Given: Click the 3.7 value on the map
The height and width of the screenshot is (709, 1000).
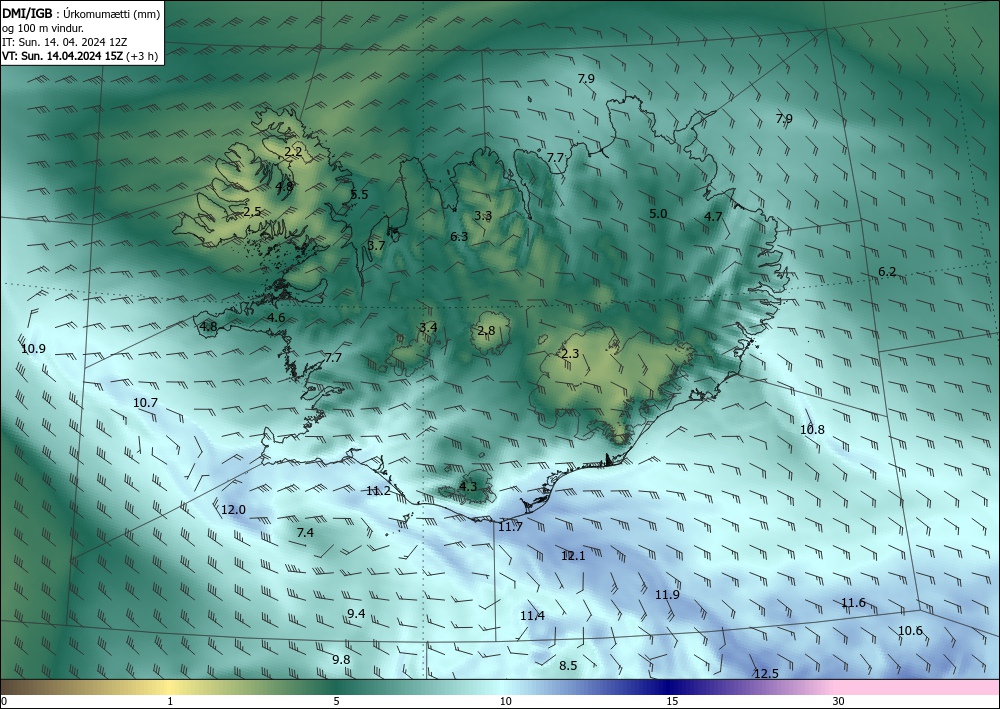Looking at the screenshot, I should (x=376, y=245).
